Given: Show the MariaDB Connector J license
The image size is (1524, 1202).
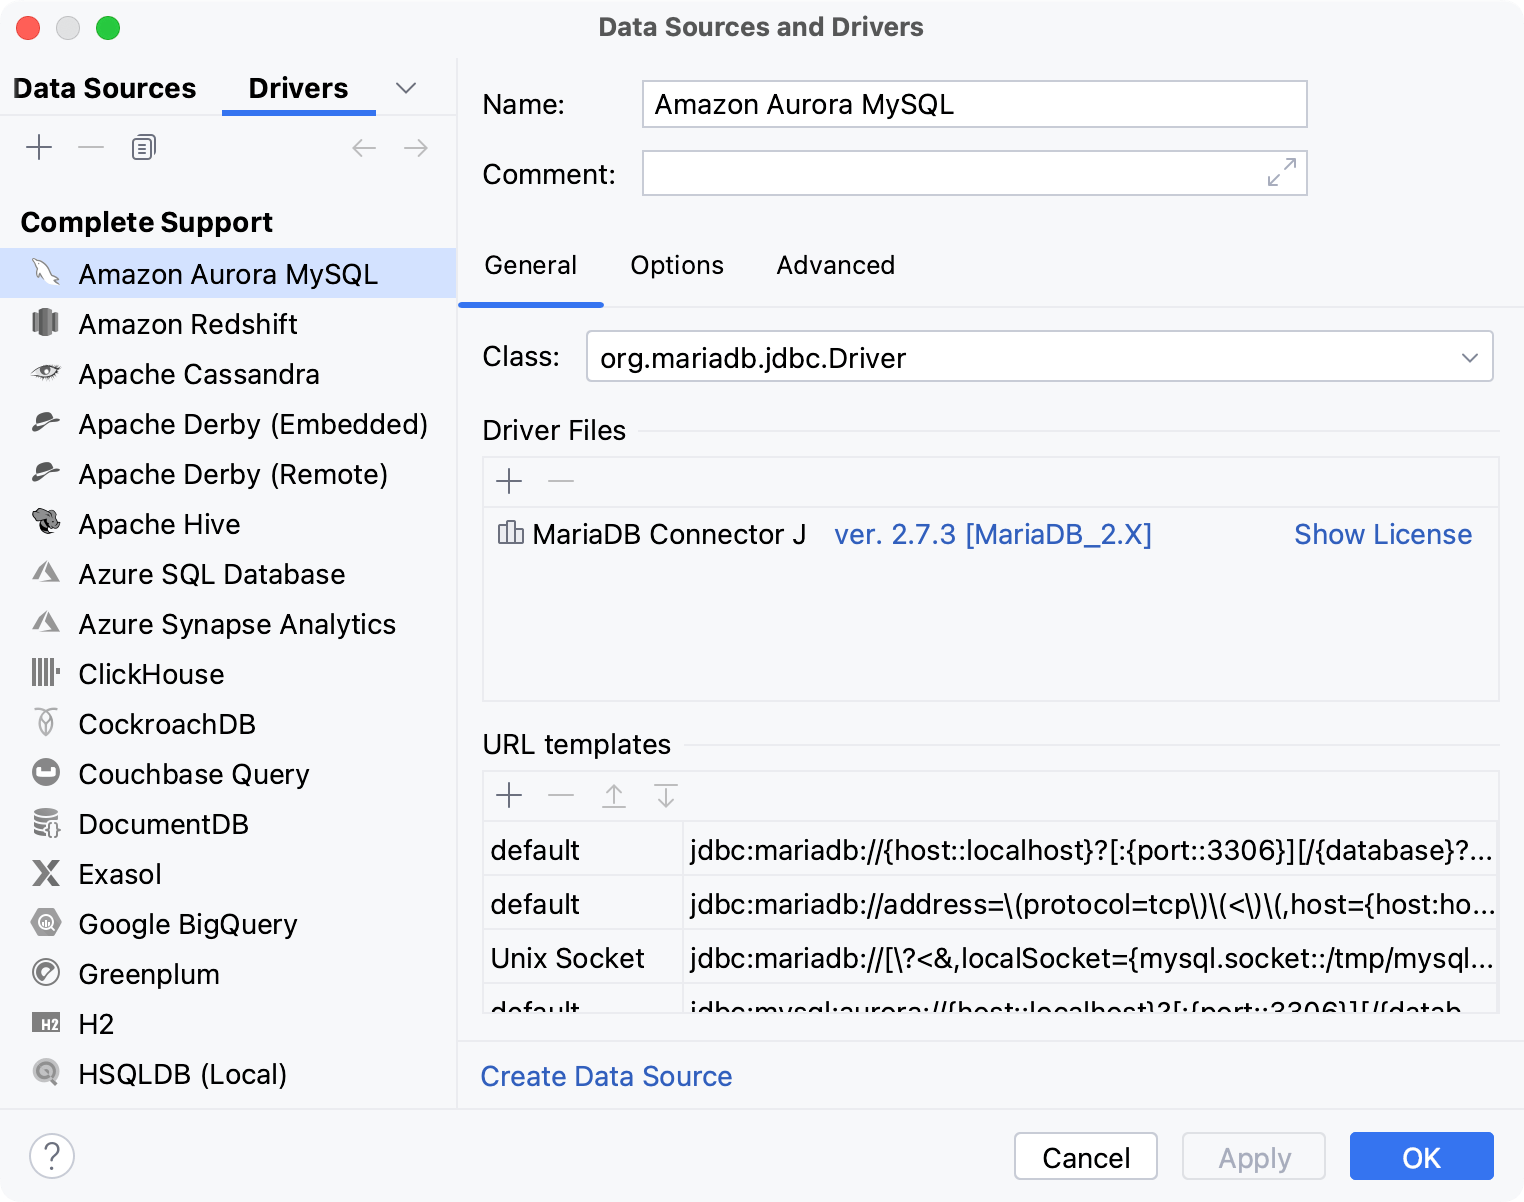Looking at the screenshot, I should pyautogui.click(x=1383, y=534).
